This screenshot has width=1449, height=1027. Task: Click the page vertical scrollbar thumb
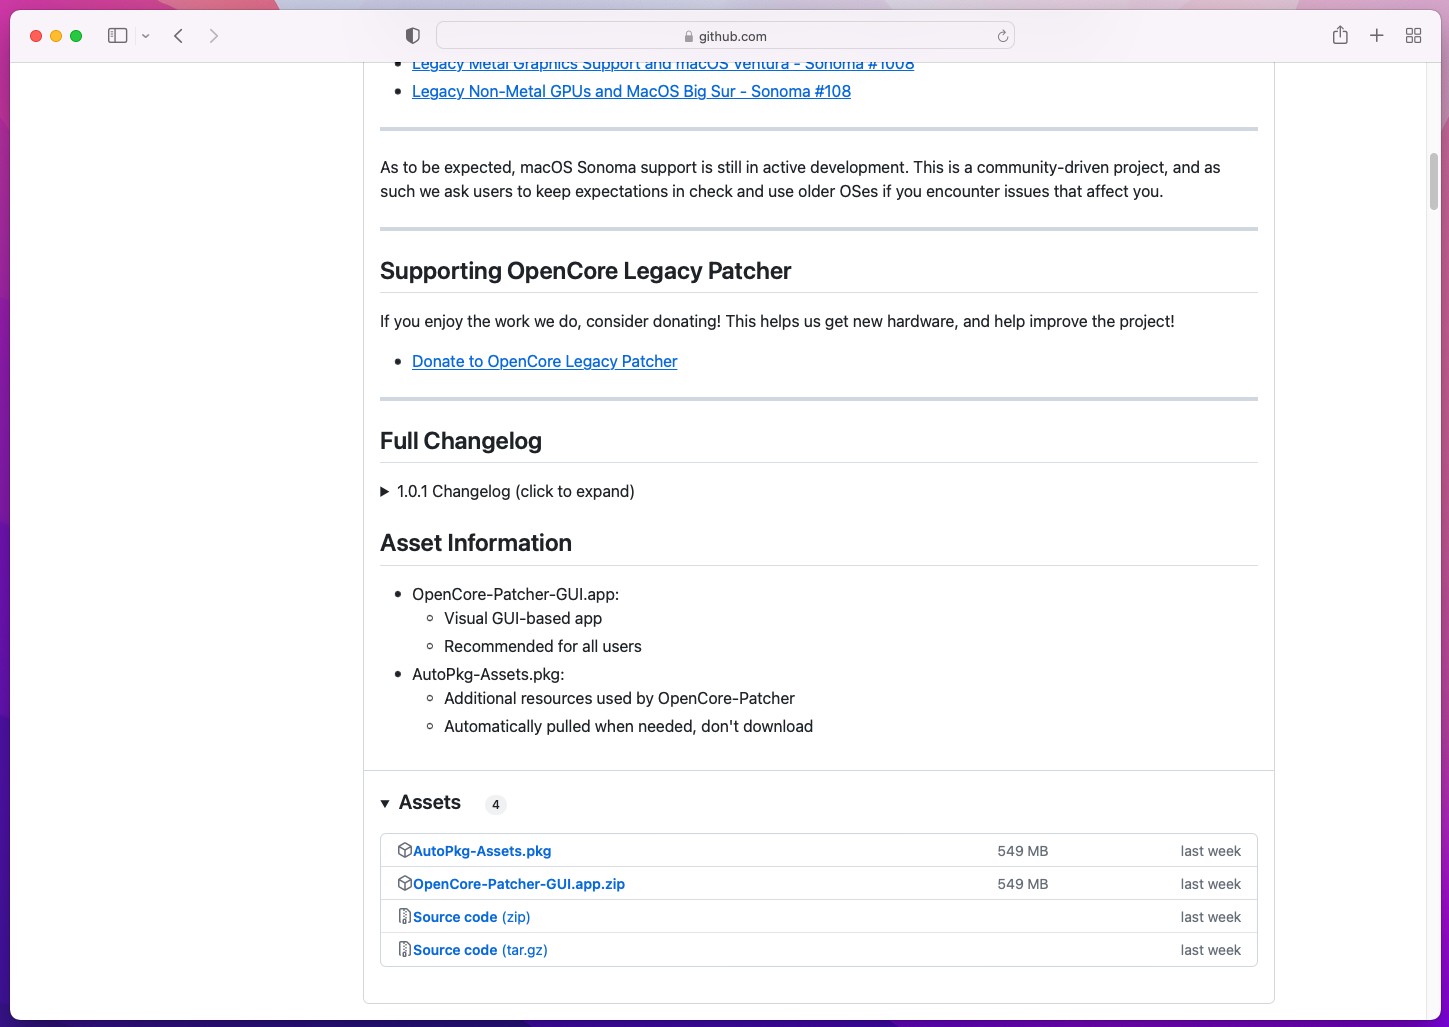click(x=1434, y=181)
